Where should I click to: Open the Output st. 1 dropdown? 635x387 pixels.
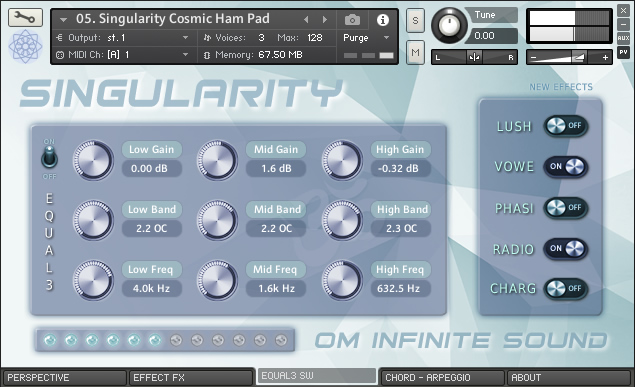pos(121,38)
